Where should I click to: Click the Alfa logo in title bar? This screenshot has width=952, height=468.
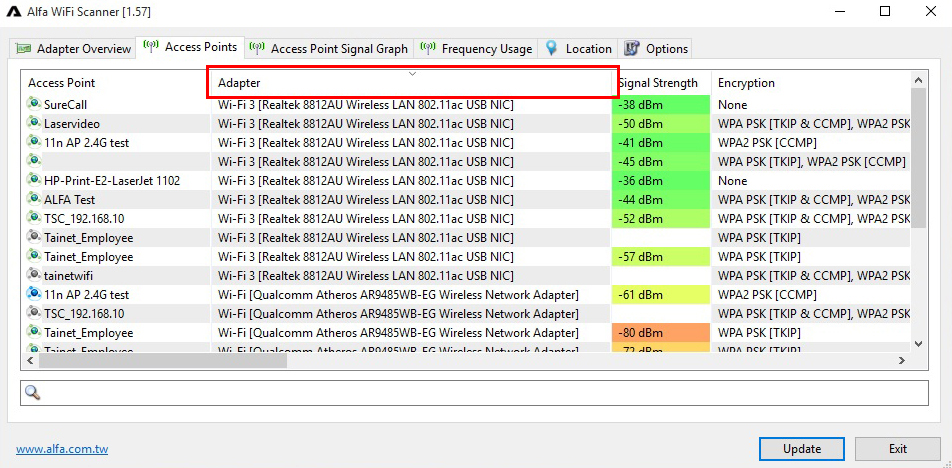pyautogui.click(x=15, y=12)
